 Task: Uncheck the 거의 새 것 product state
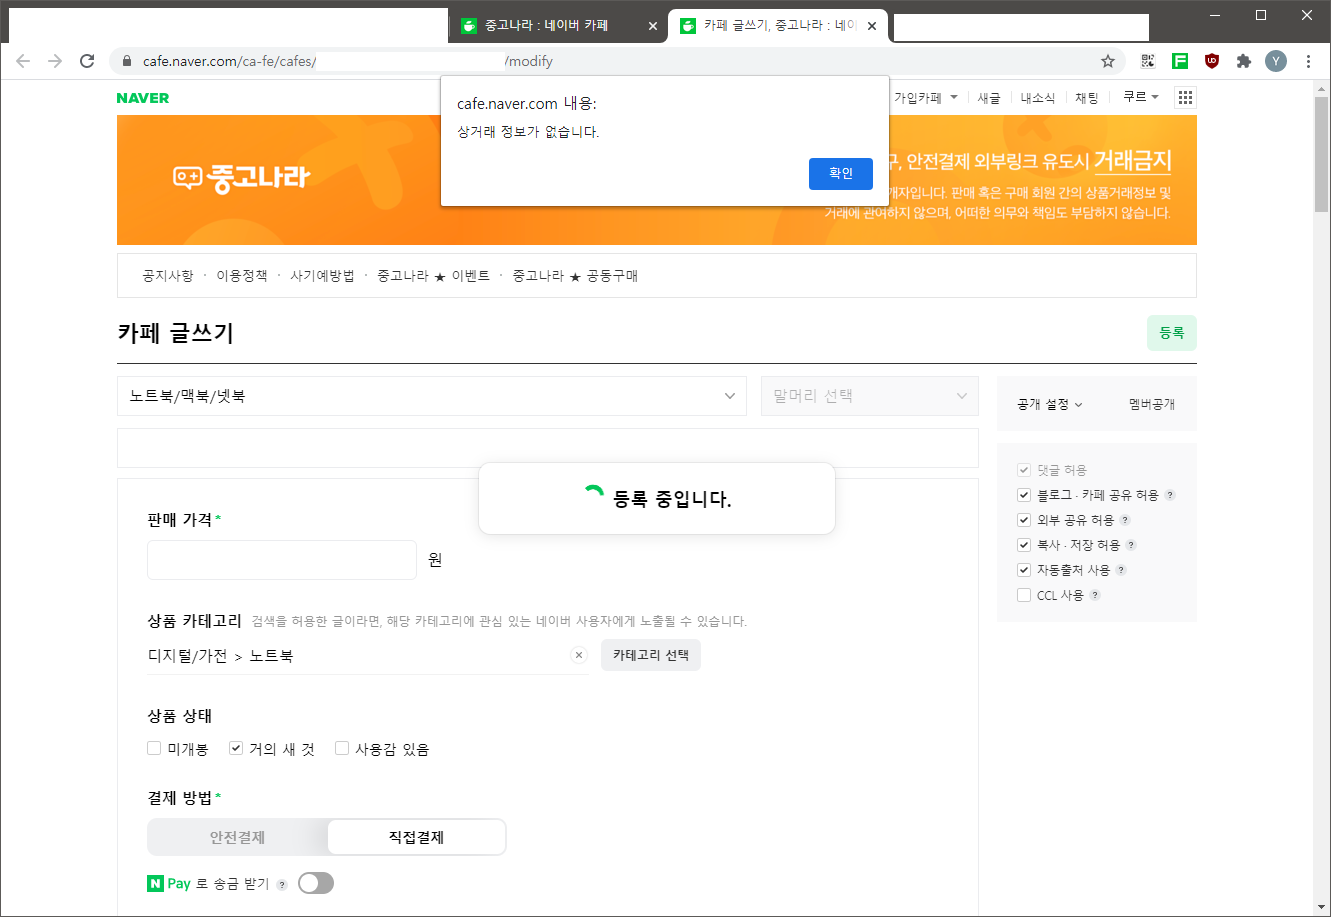(x=236, y=748)
